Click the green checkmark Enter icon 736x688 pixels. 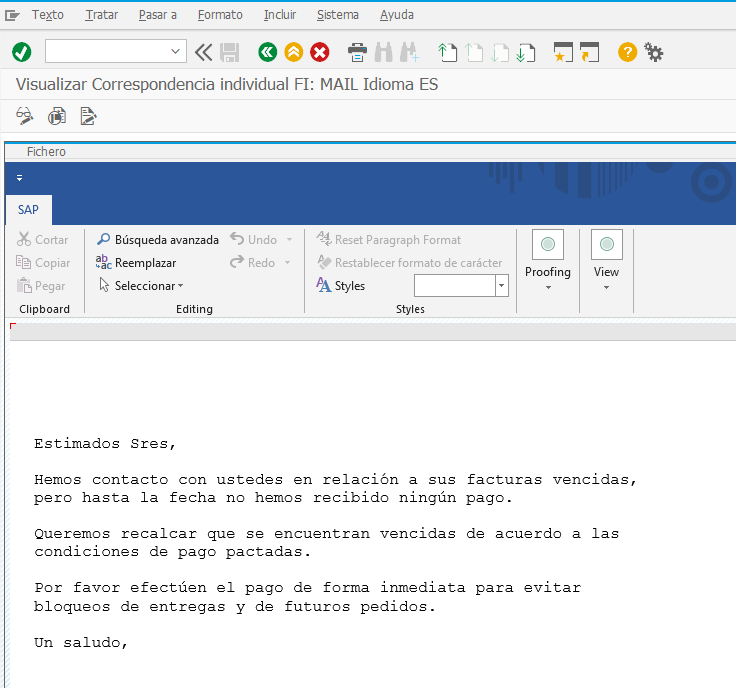[22, 52]
